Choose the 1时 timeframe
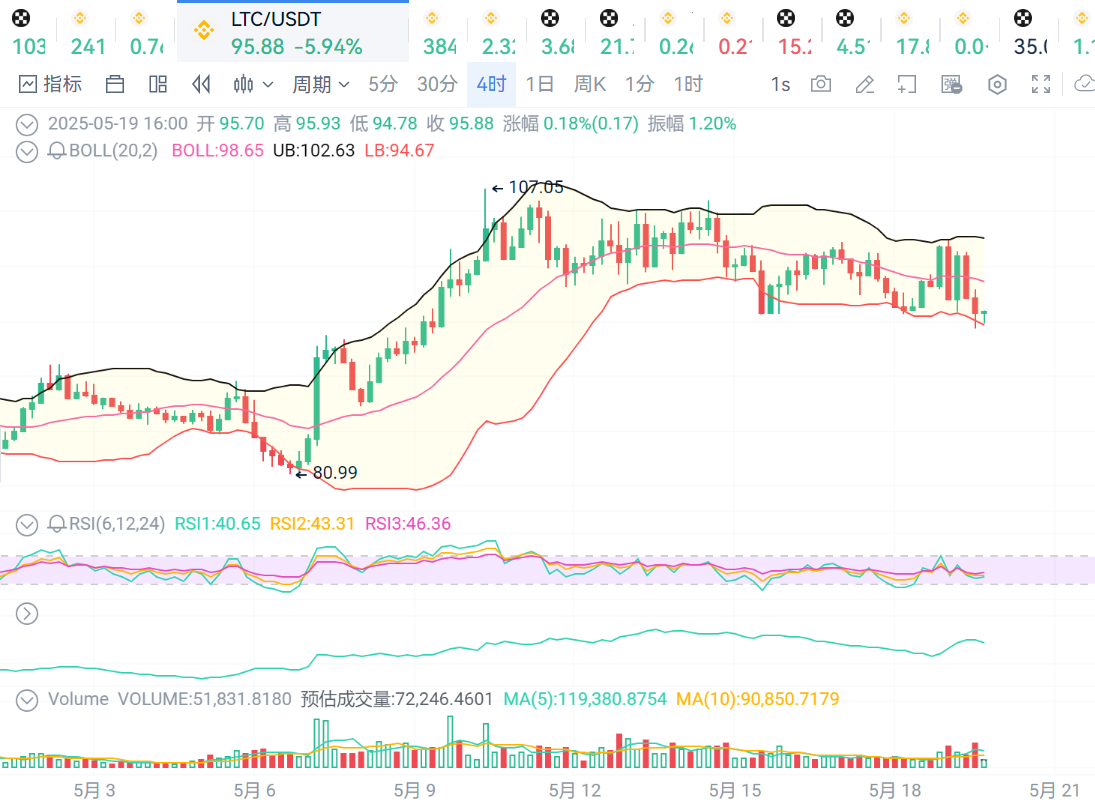This screenshot has height=805, width=1095. click(688, 84)
